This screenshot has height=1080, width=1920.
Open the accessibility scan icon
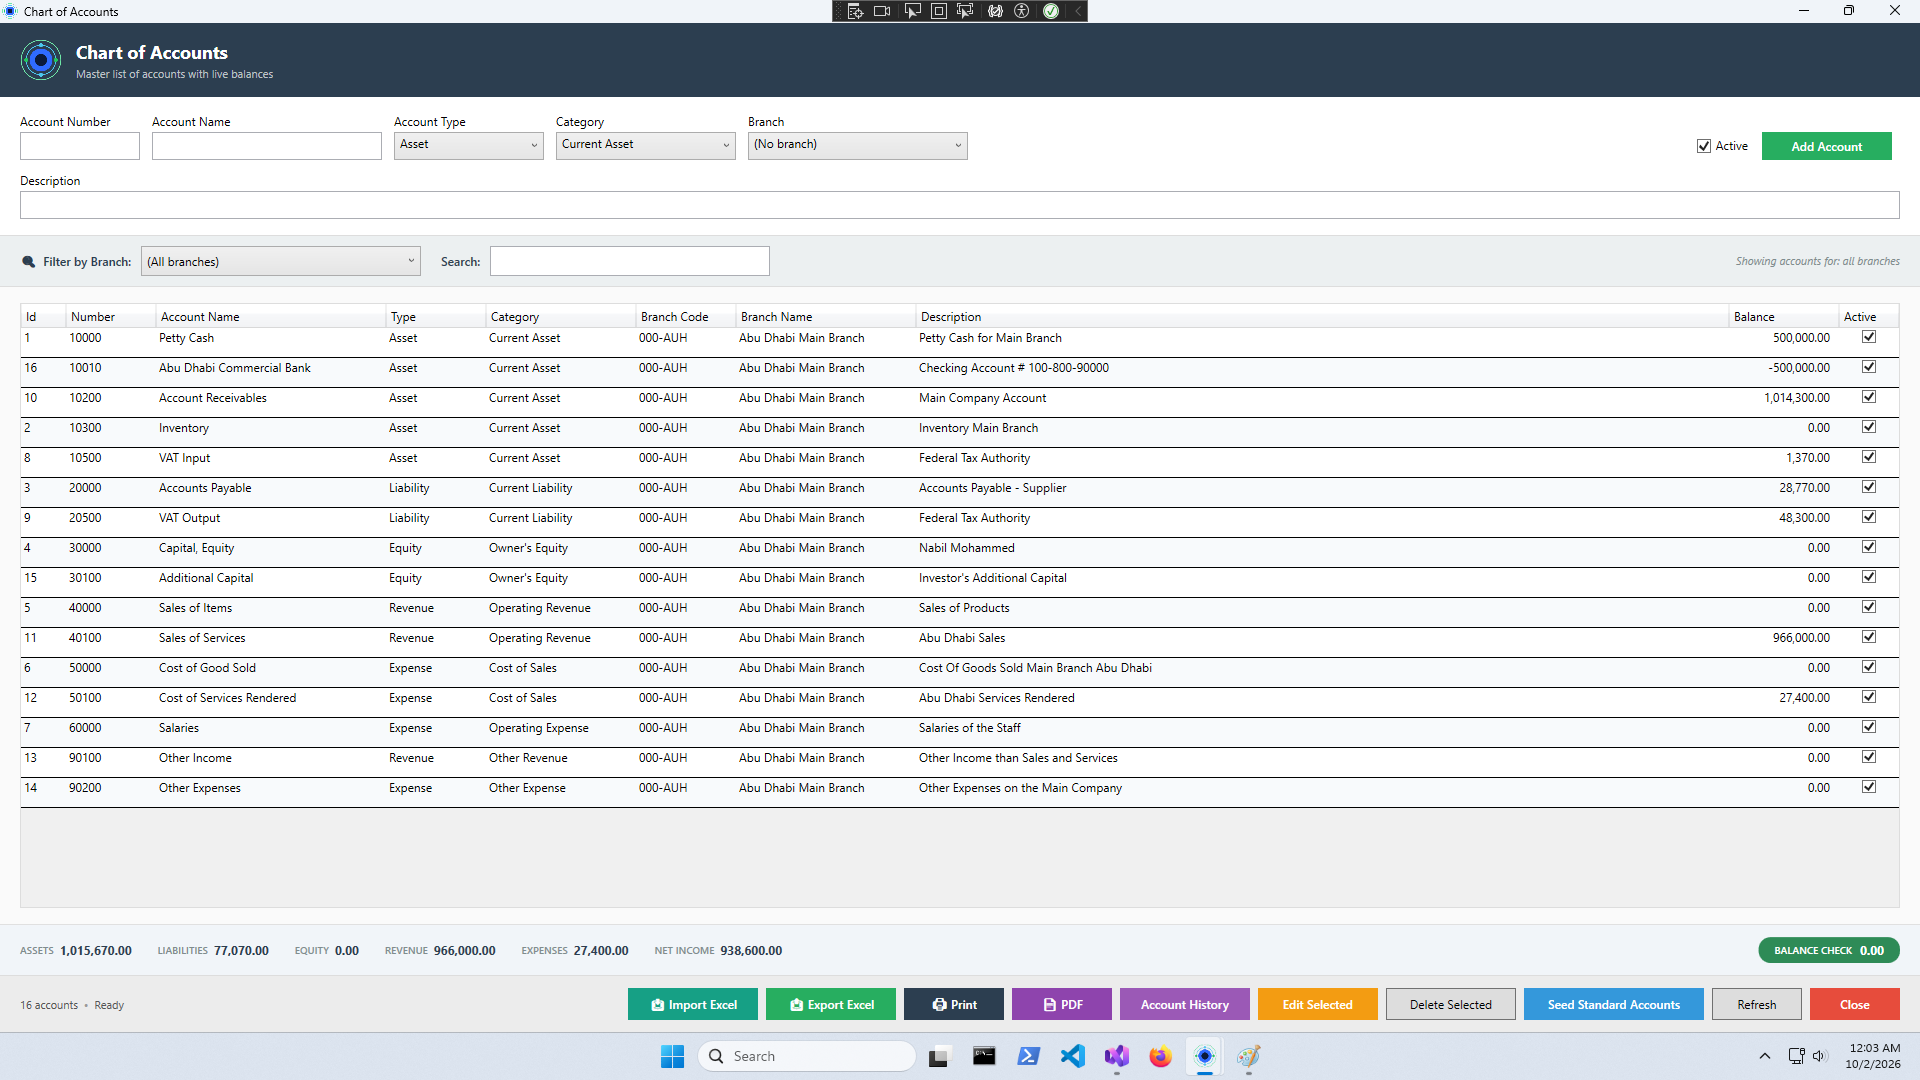tap(1022, 11)
